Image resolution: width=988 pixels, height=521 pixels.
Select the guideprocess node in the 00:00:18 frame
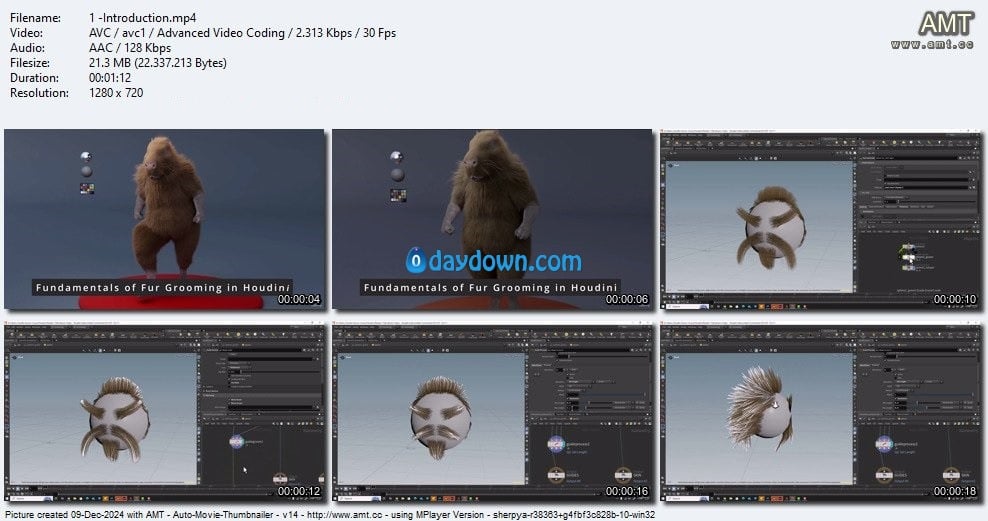pos(883,445)
